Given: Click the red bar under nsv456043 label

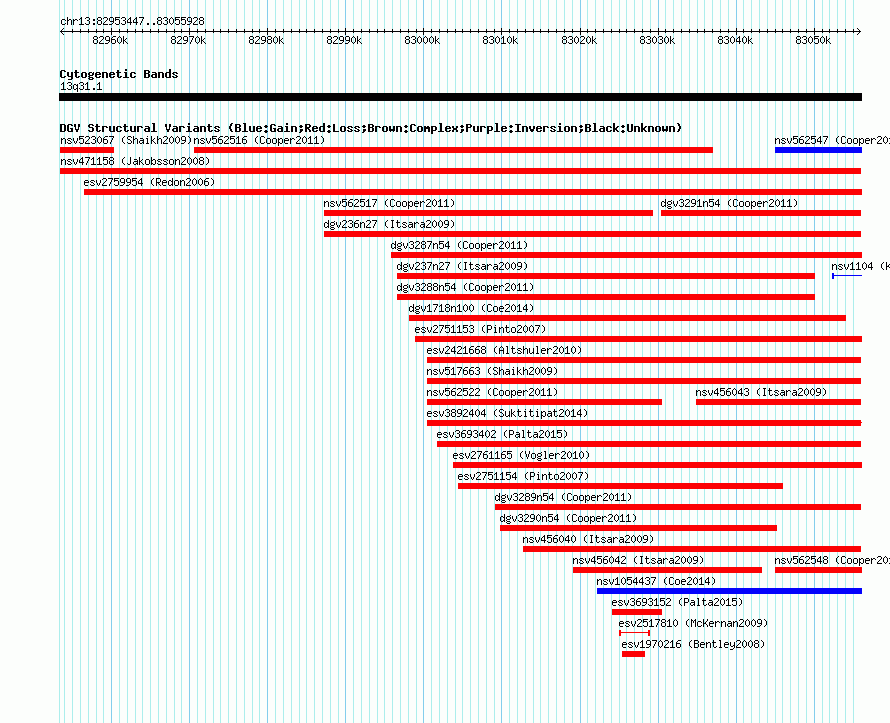Looking at the screenshot, I should point(779,402).
